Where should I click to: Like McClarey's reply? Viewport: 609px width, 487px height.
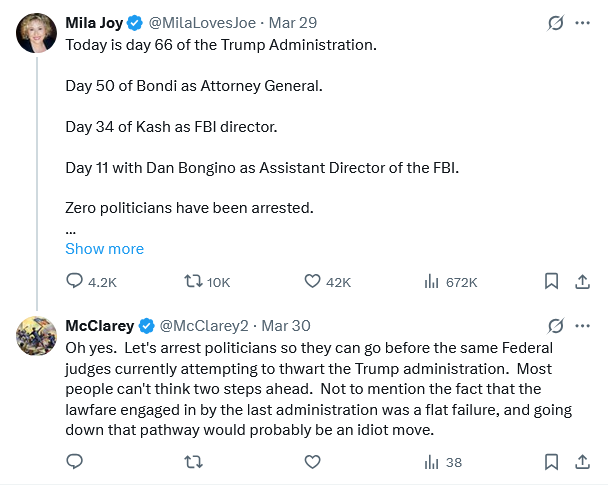coord(312,462)
